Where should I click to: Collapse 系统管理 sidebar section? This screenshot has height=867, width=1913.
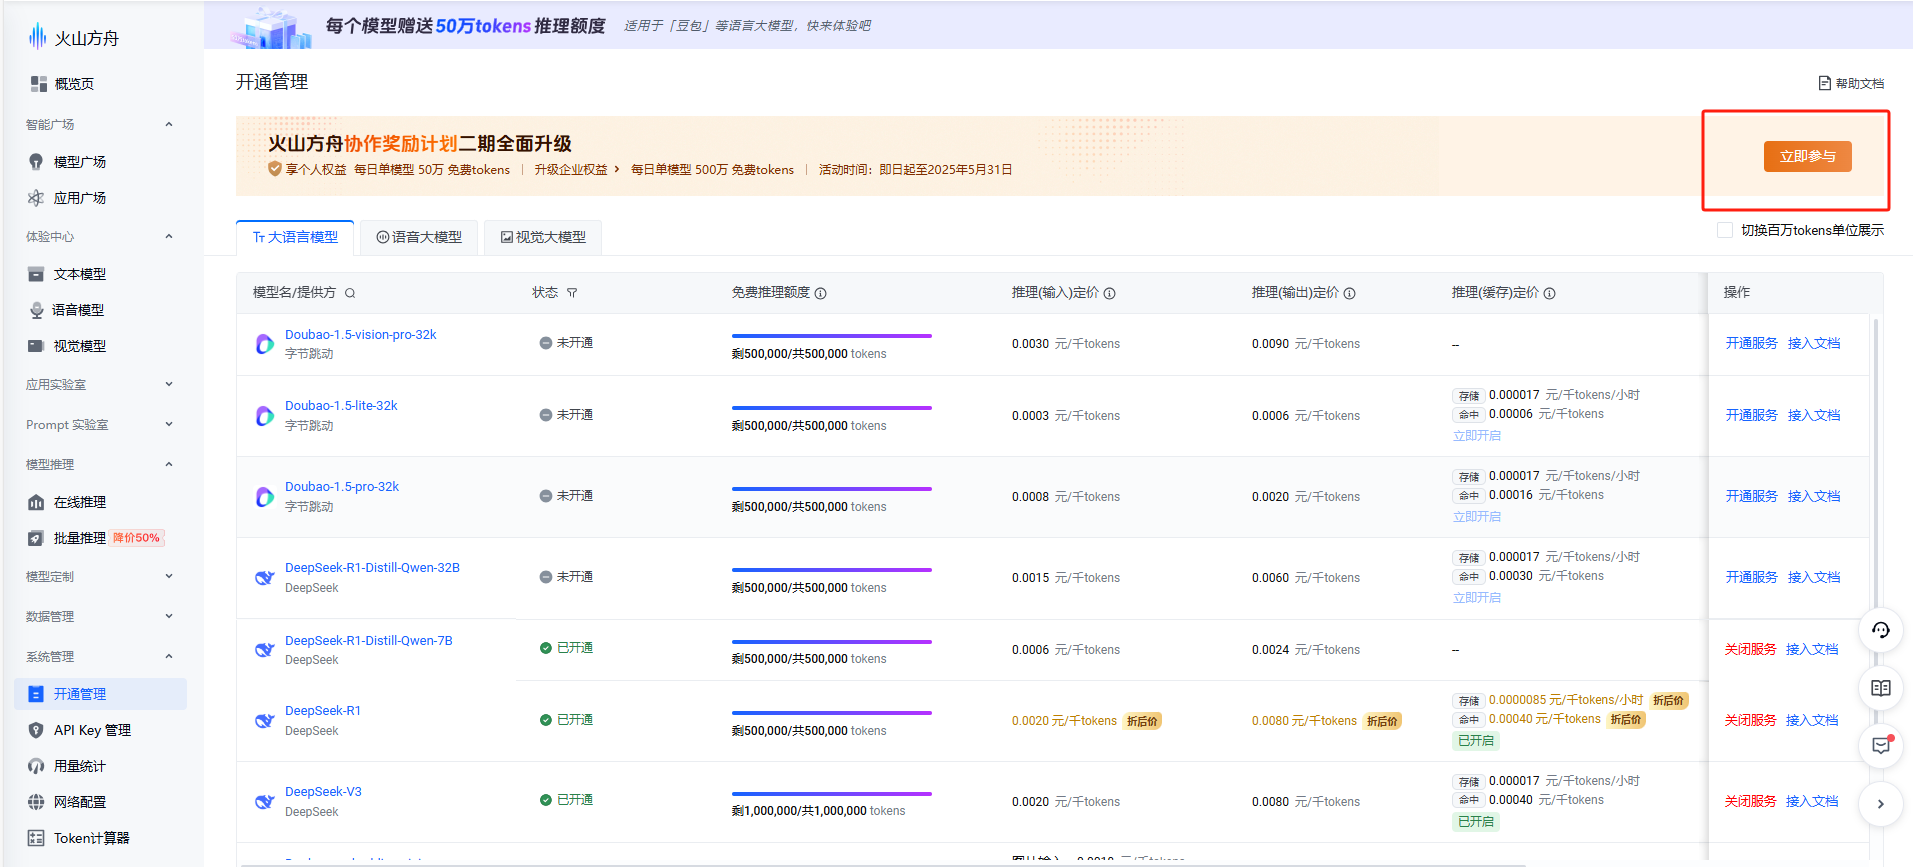pyautogui.click(x=169, y=656)
